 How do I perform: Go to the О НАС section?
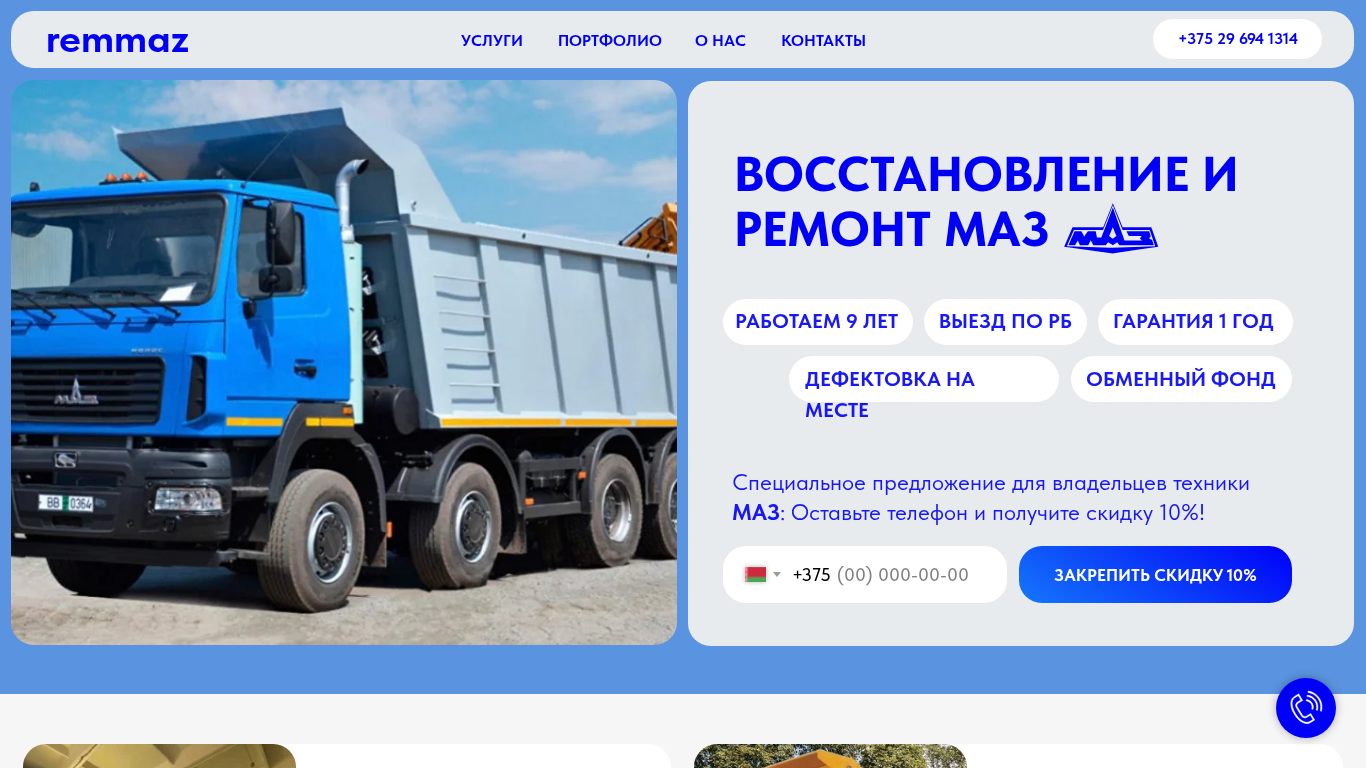(x=720, y=41)
